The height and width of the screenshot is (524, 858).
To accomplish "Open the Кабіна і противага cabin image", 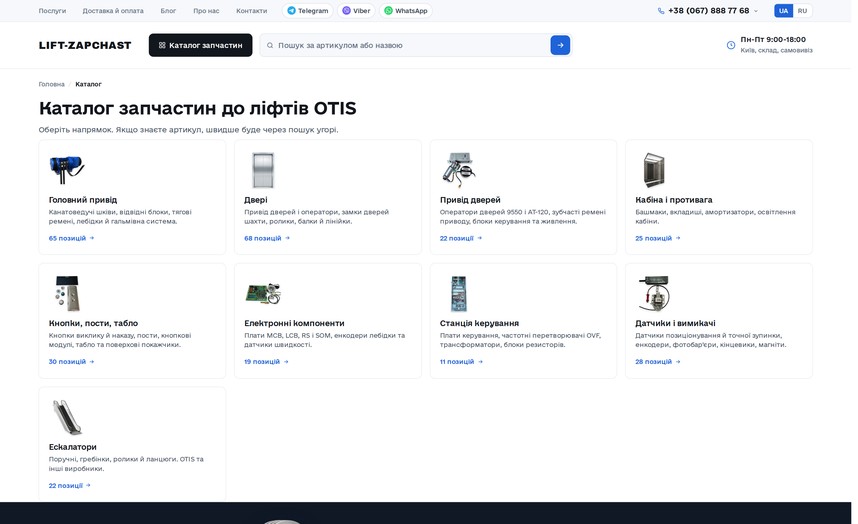I will [654, 170].
